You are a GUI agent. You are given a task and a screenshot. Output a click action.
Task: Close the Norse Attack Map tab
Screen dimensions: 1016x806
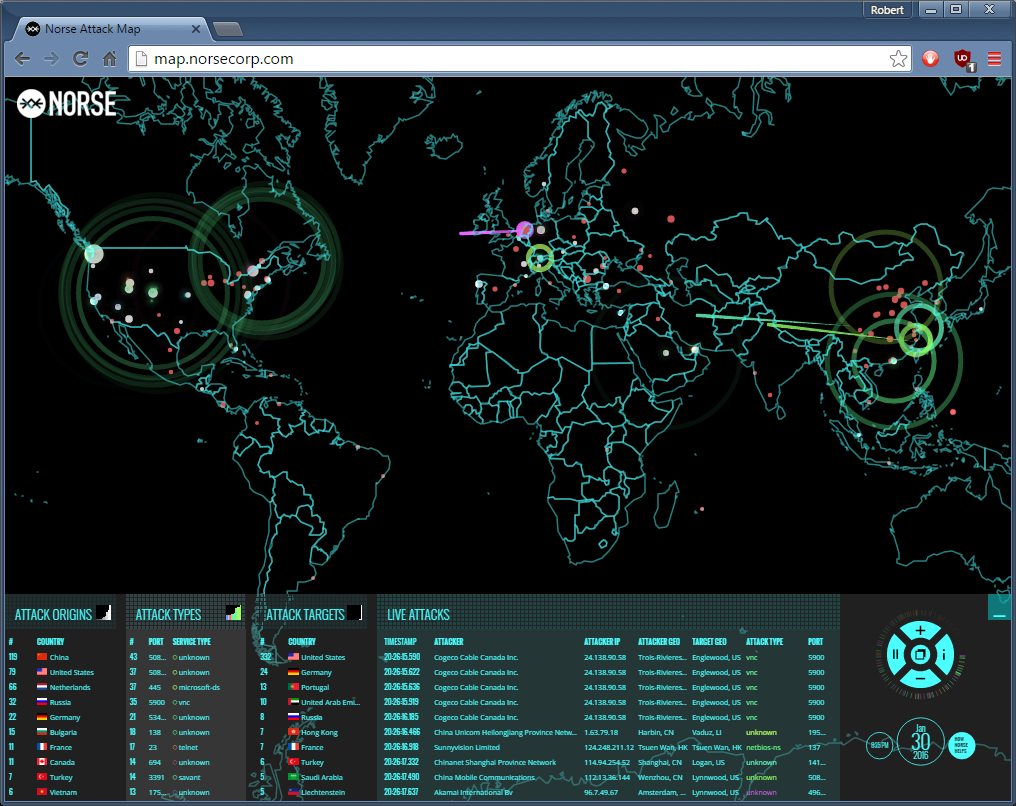click(x=196, y=29)
